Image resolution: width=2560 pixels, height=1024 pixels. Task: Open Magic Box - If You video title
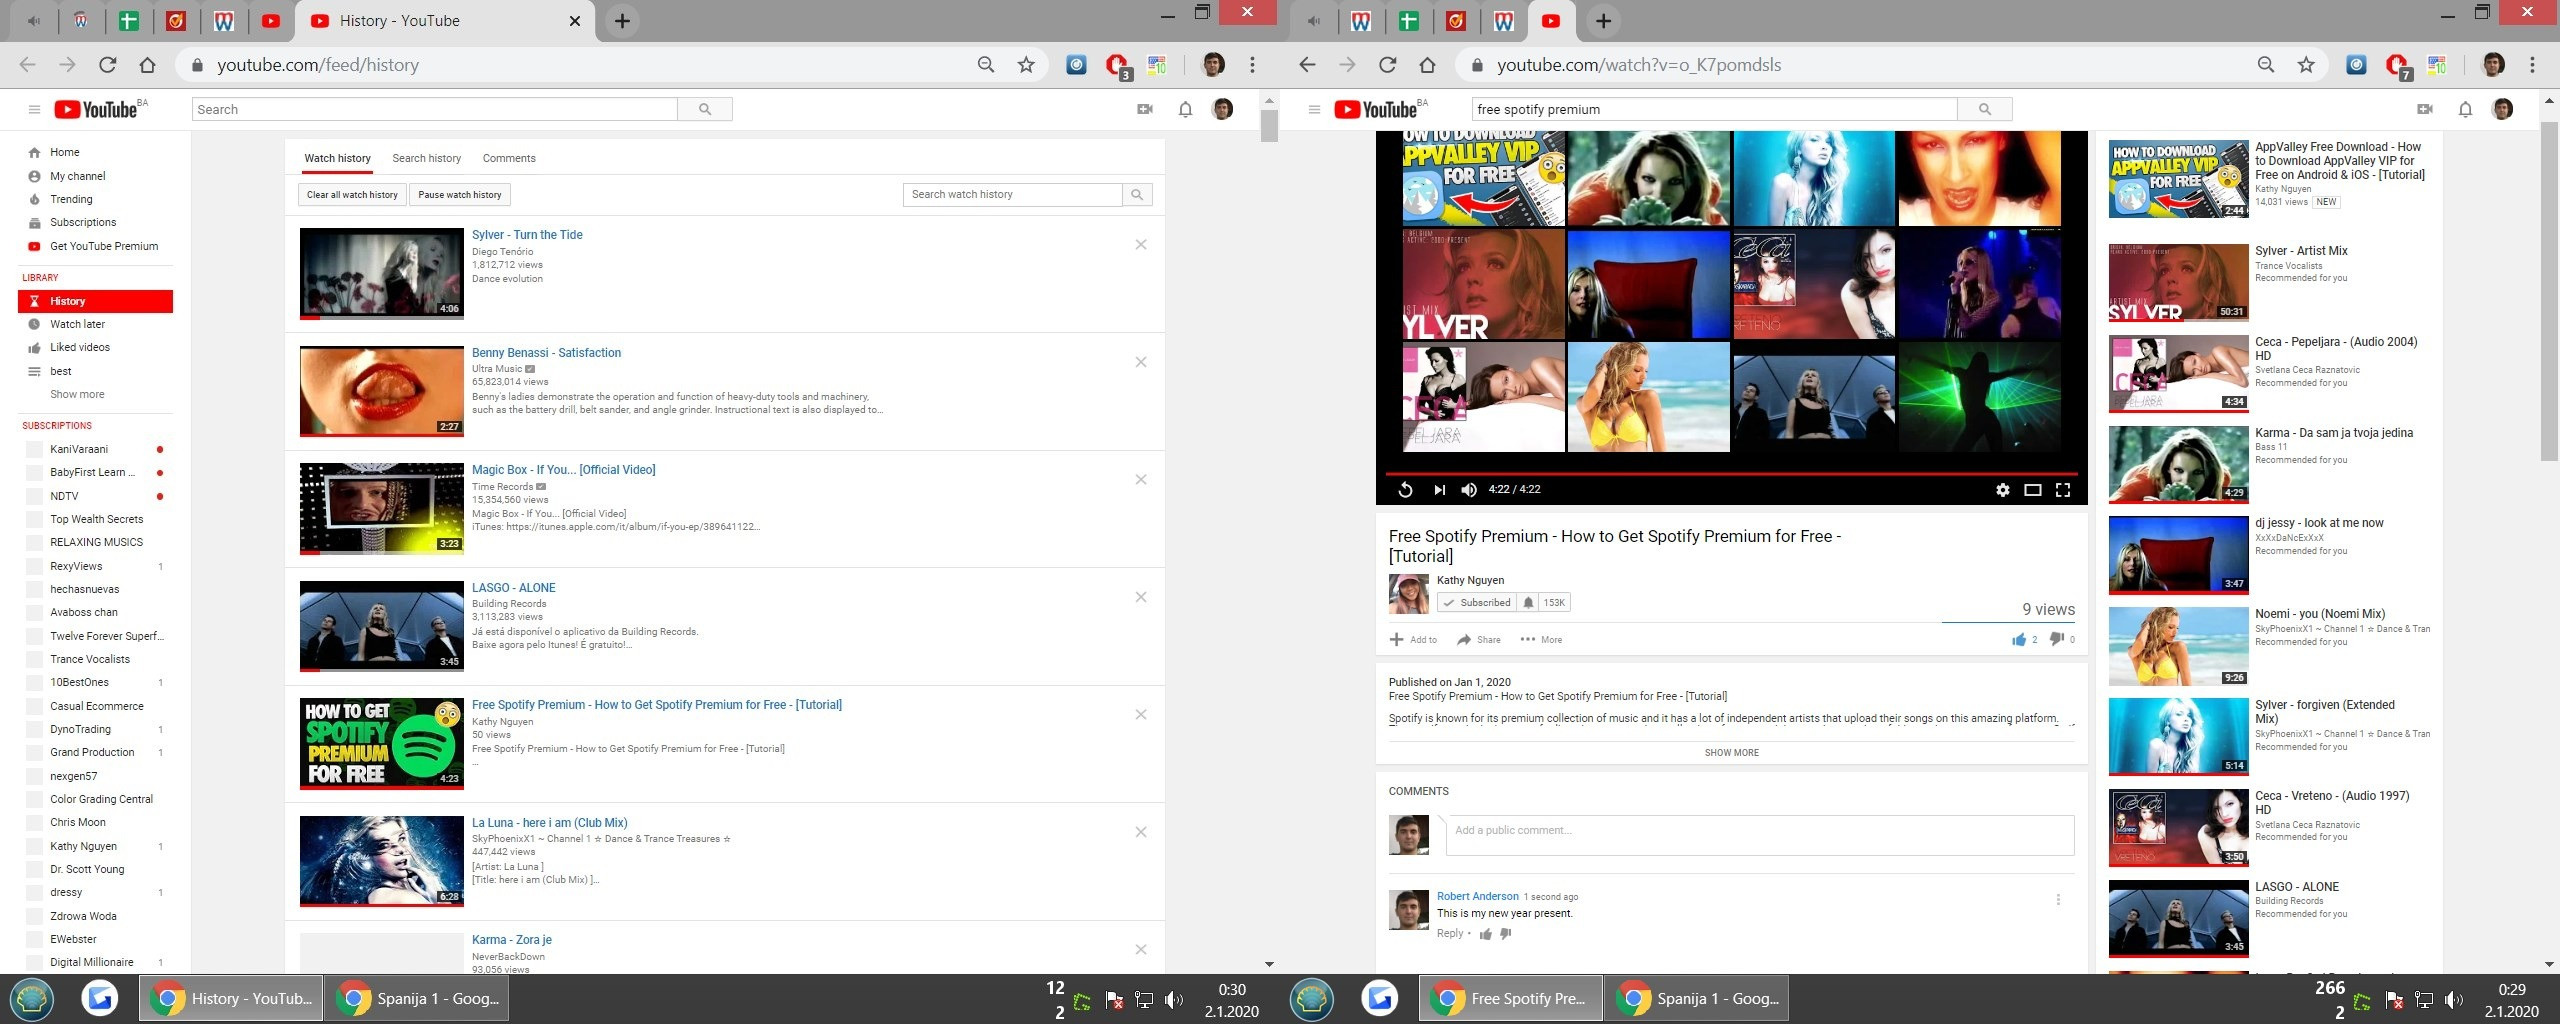tap(563, 470)
